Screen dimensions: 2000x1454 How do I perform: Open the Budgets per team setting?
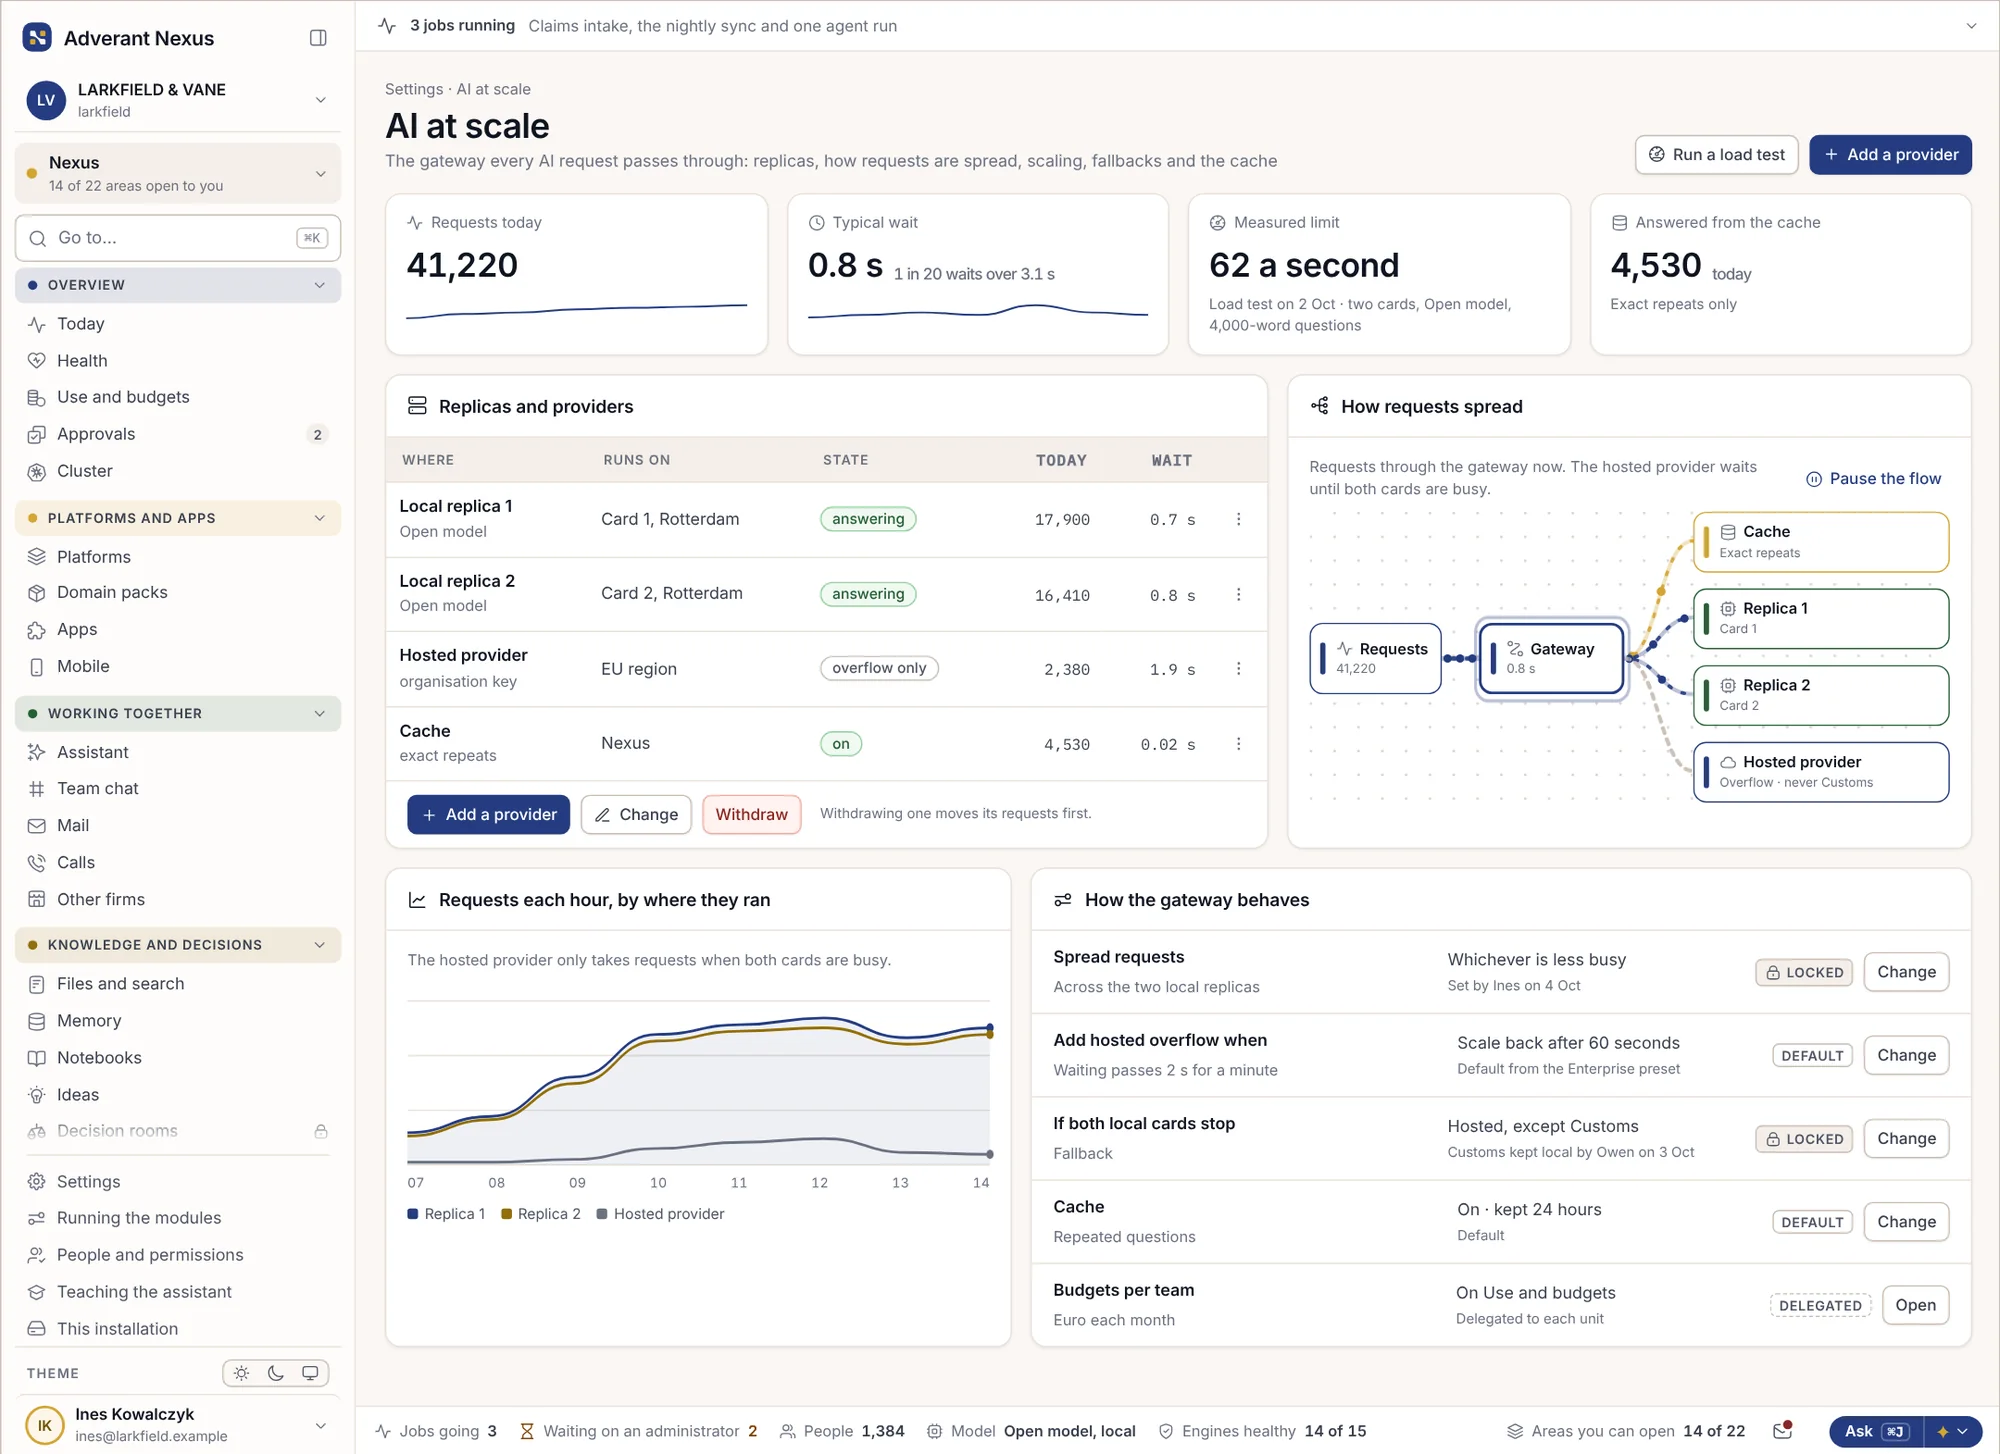tap(1915, 1305)
